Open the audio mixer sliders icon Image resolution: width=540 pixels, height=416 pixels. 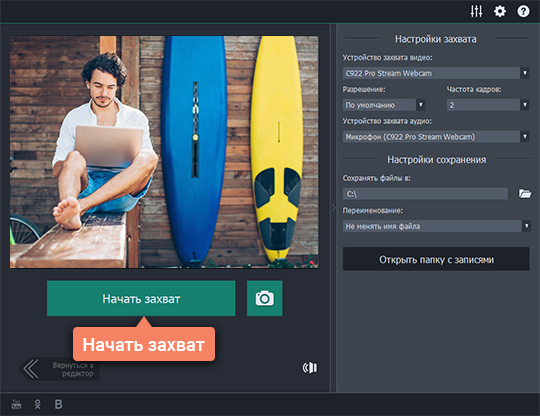476,11
